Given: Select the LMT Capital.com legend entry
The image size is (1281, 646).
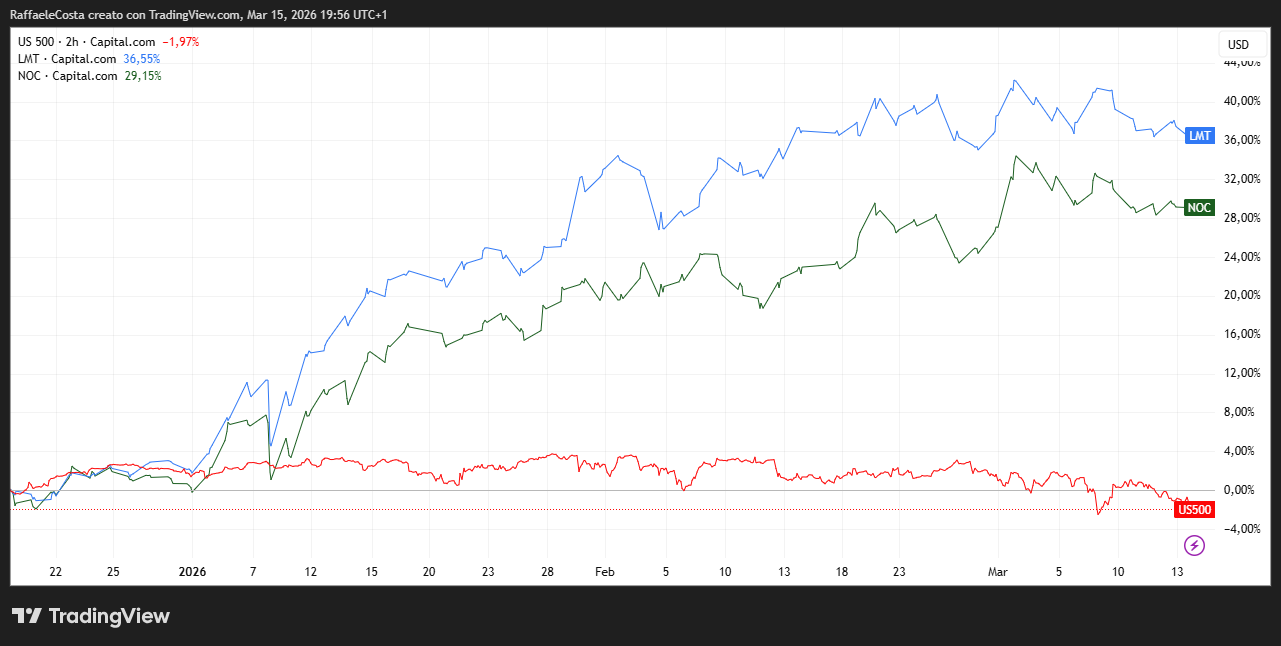Looking at the screenshot, I should (67, 59).
